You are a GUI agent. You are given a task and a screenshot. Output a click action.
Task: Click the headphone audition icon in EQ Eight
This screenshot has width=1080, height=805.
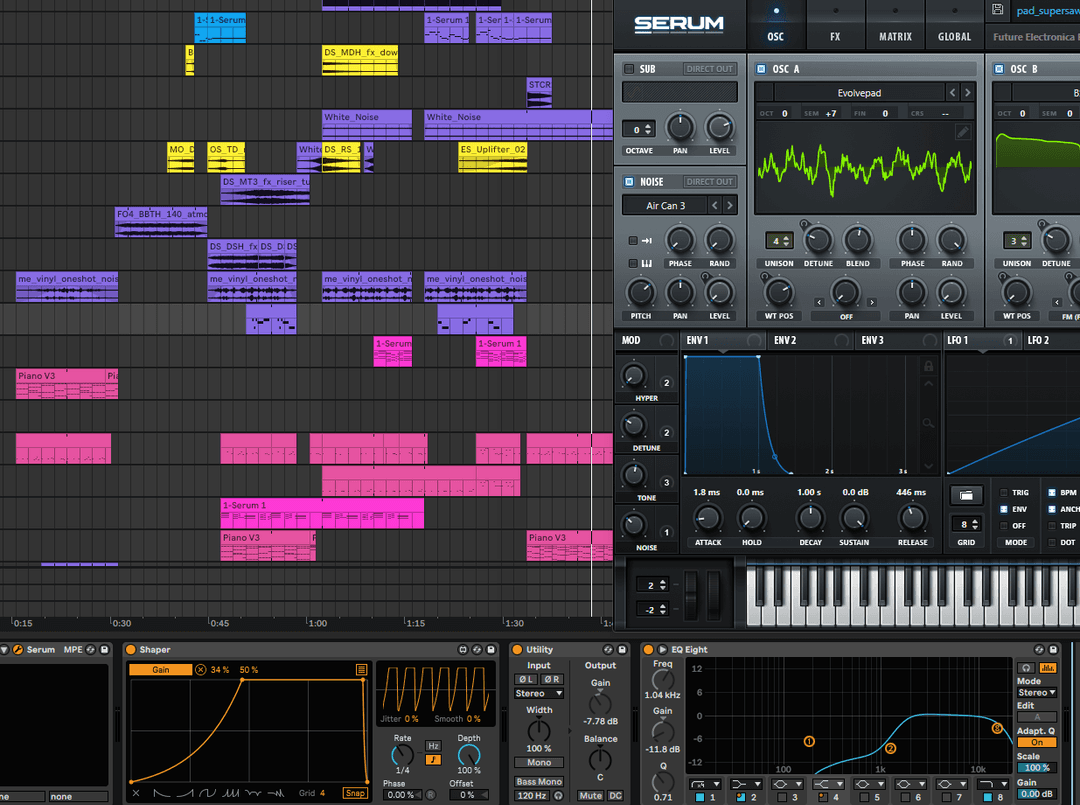1026,668
